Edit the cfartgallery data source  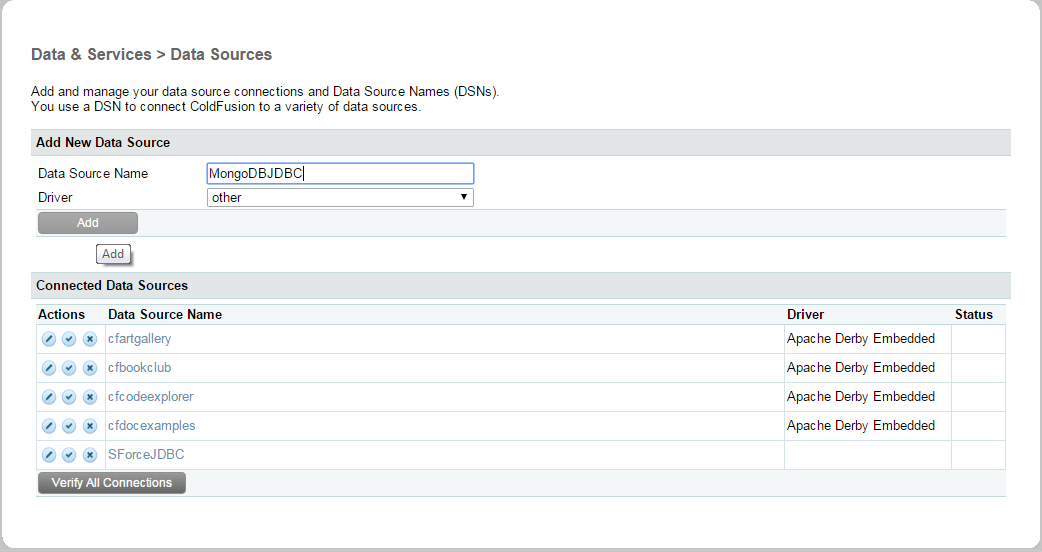(49, 340)
